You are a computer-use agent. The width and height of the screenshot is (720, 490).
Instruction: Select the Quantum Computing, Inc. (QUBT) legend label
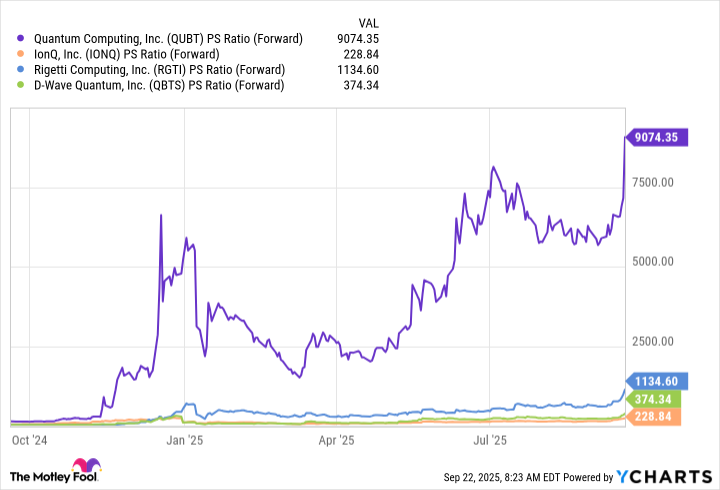[x=166, y=39]
